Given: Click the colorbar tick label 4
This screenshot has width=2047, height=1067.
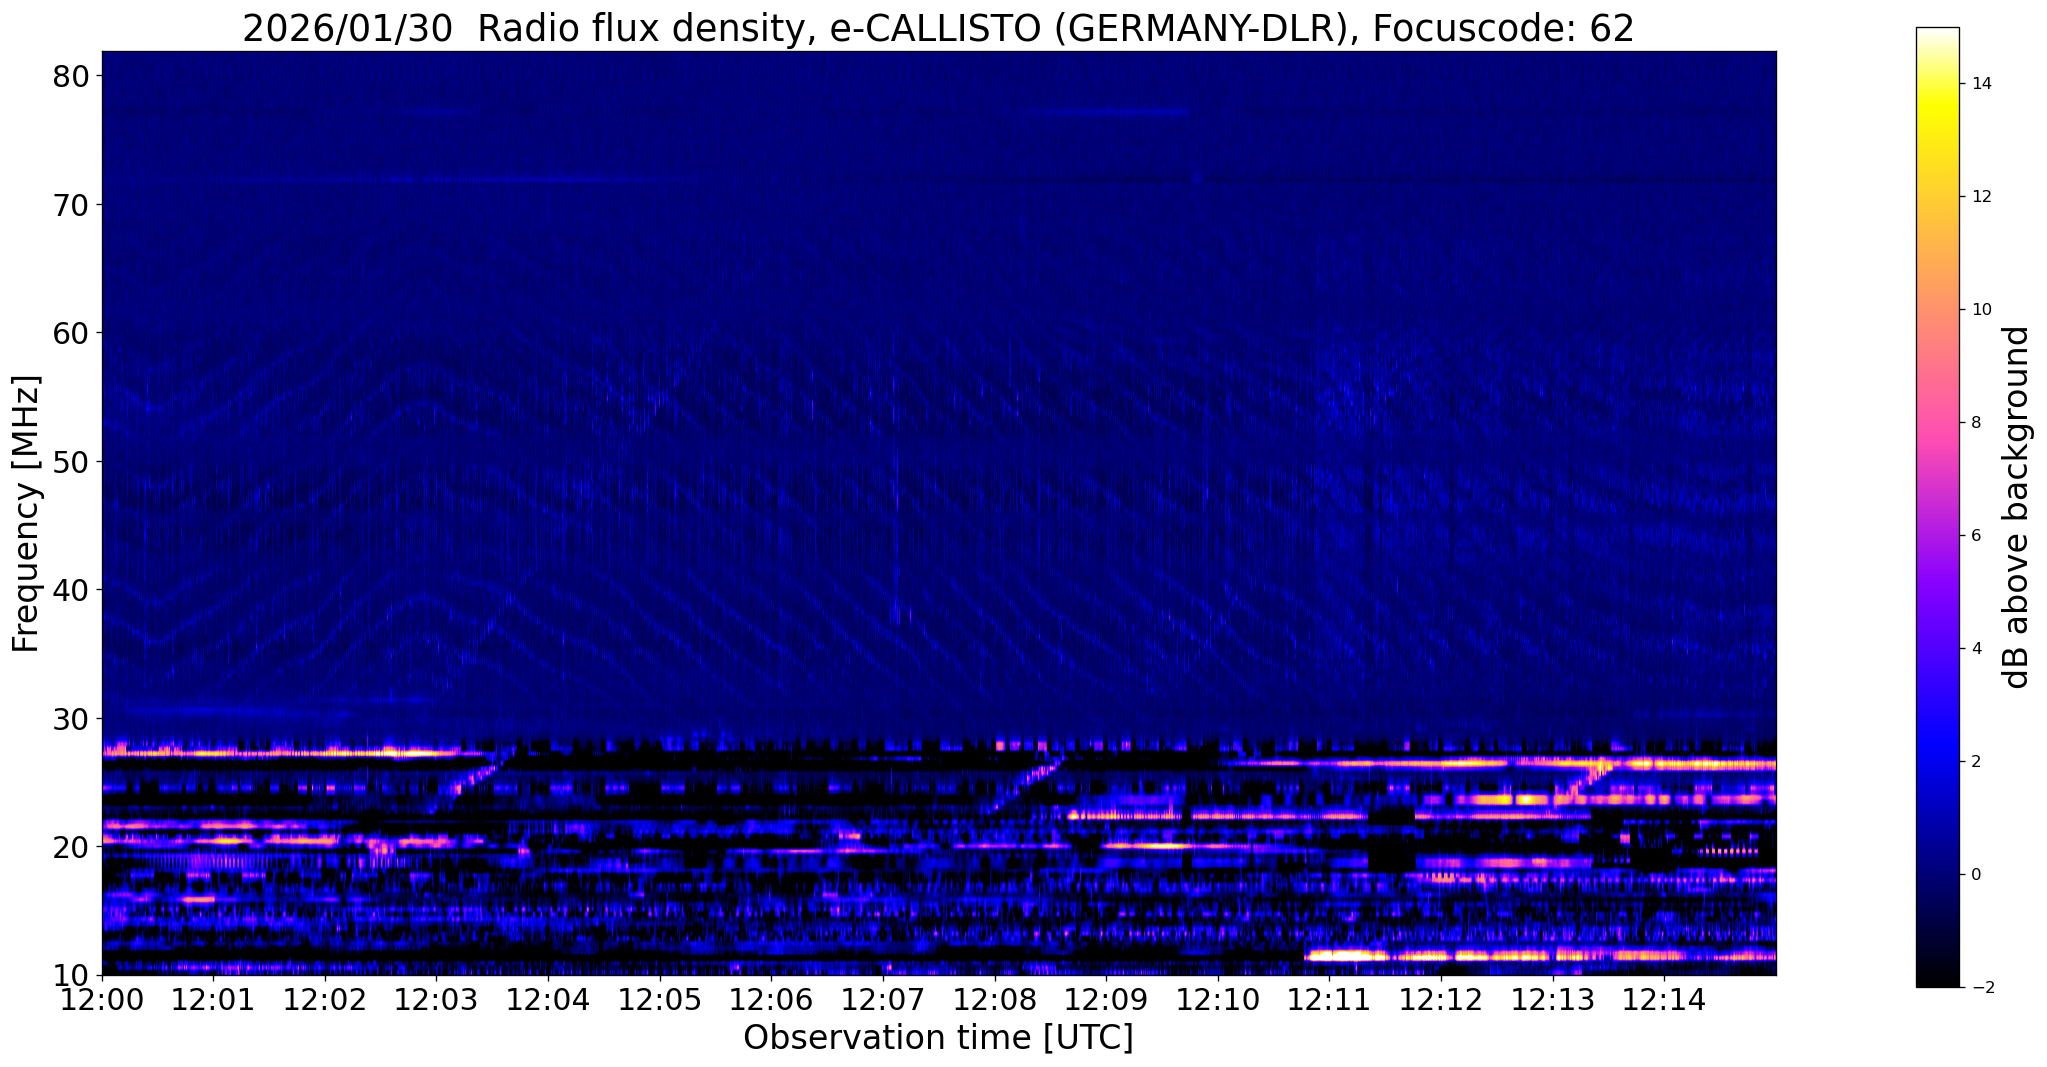Looking at the screenshot, I should (x=1975, y=649).
